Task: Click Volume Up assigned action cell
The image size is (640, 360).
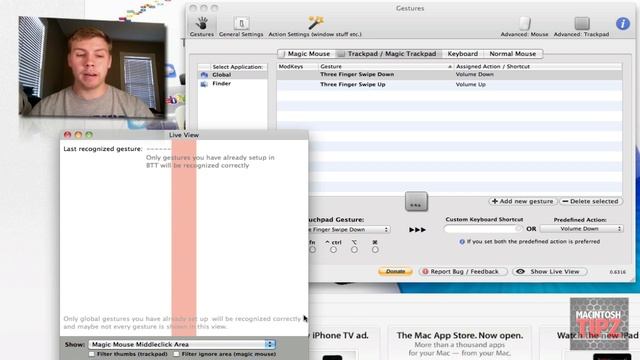Action: click(471, 84)
